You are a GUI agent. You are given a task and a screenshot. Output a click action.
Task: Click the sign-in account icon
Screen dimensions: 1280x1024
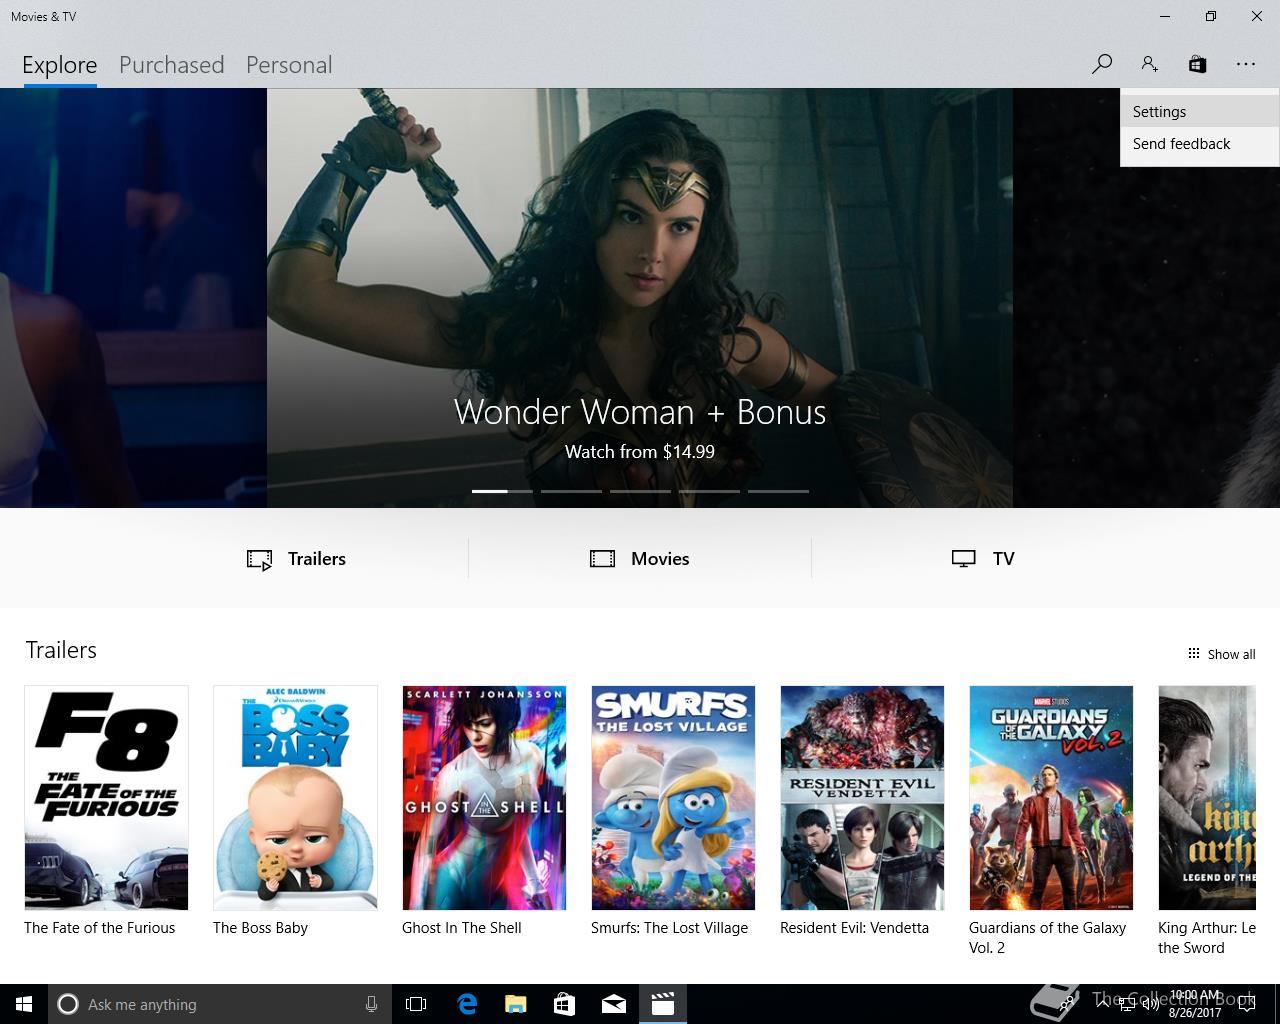[x=1149, y=64]
